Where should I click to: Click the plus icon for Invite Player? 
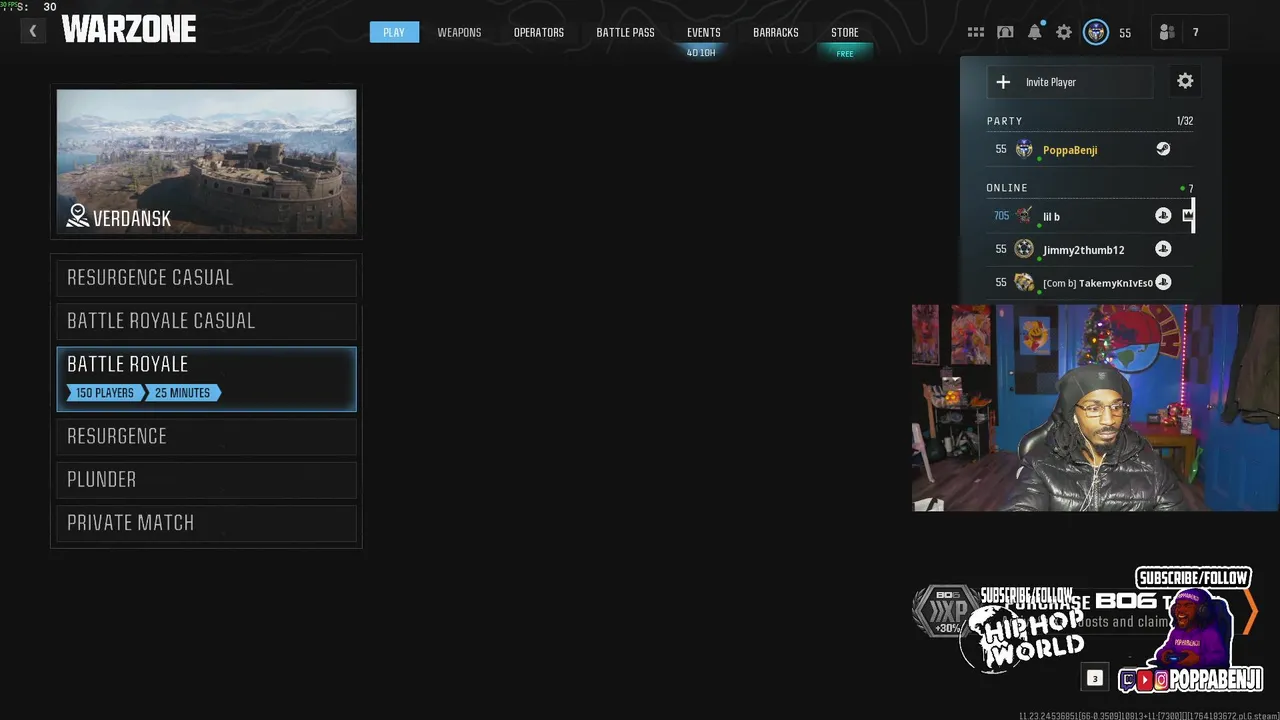point(1003,82)
